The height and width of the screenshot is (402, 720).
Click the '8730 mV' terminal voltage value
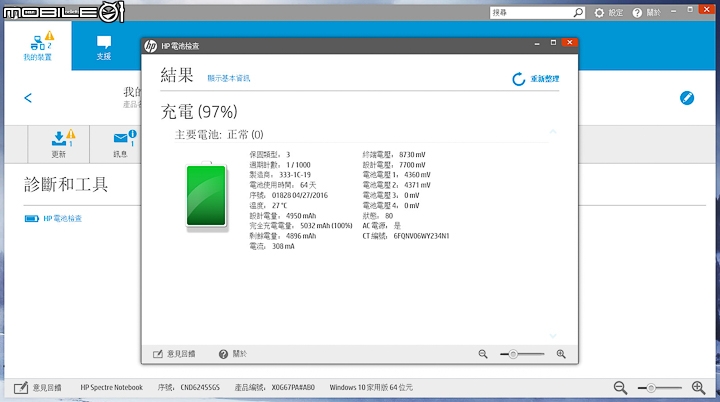pos(412,155)
